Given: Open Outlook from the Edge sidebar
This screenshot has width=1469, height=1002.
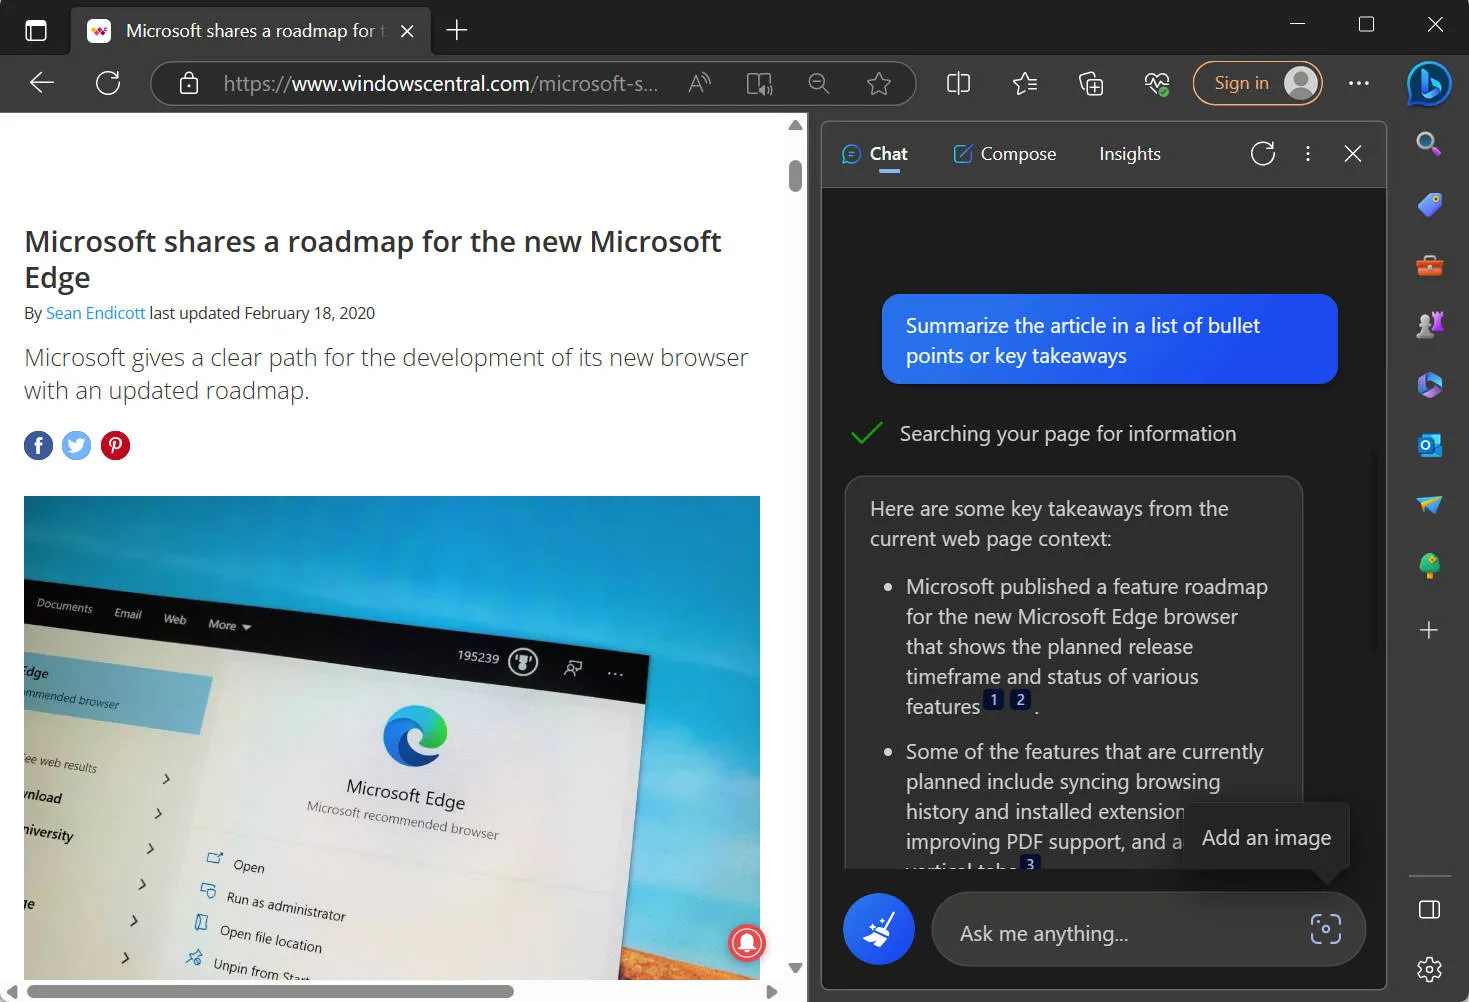Looking at the screenshot, I should pyautogui.click(x=1429, y=445).
